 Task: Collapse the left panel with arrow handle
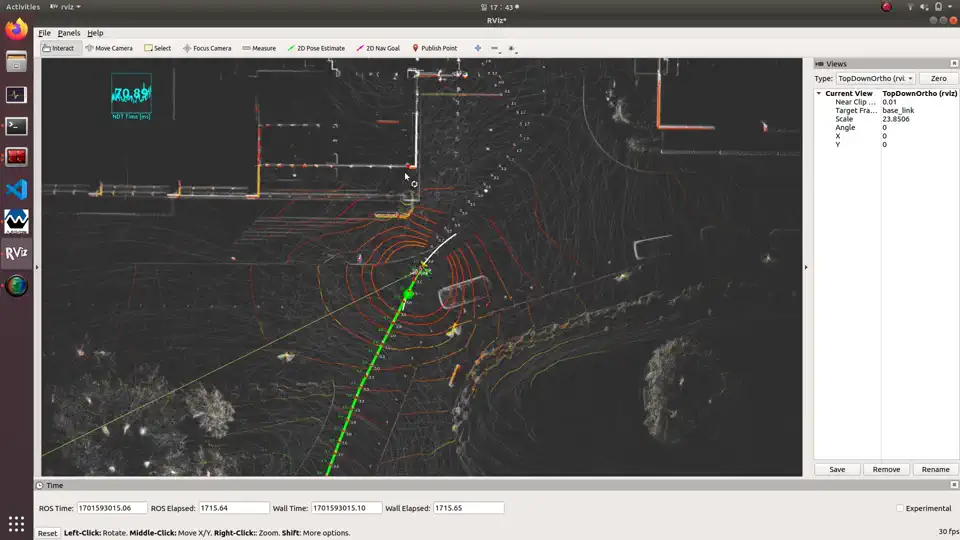pyautogui.click(x=37, y=267)
